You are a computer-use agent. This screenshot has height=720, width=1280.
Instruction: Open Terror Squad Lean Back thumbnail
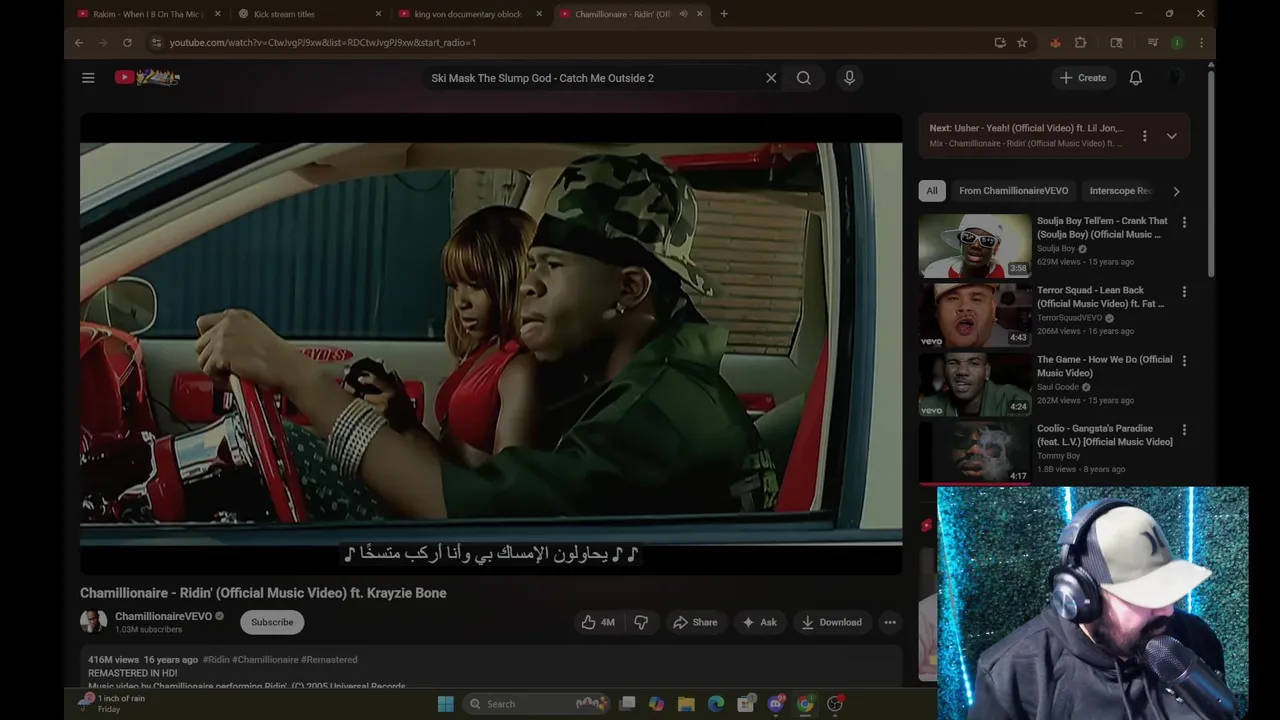coord(975,315)
